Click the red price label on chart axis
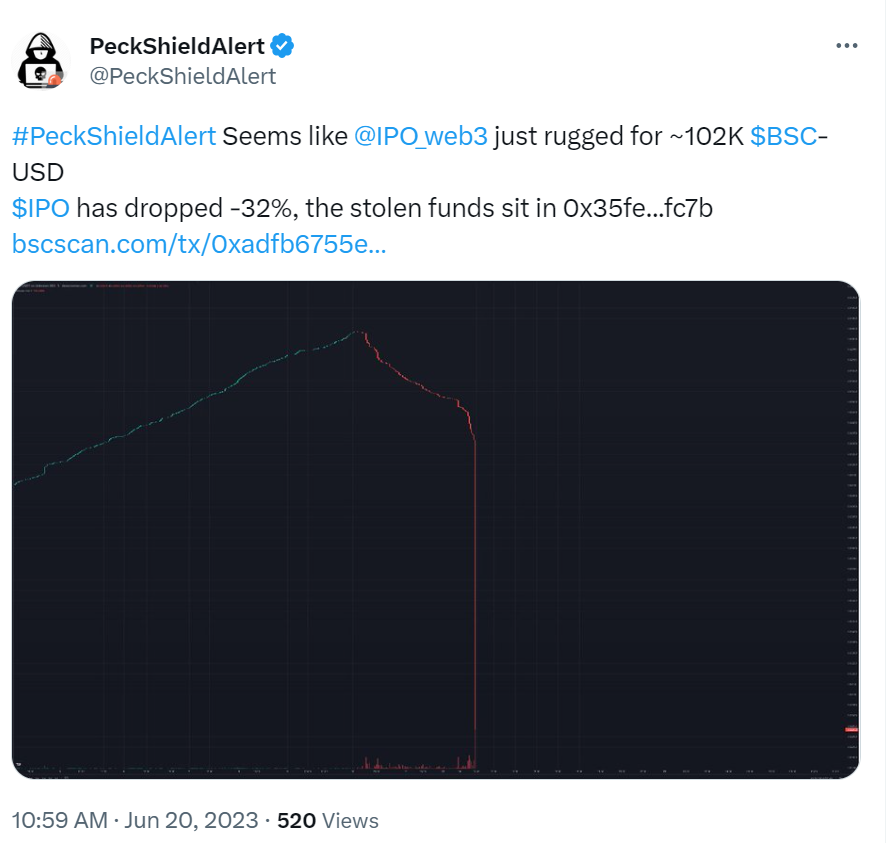887x843 pixels. (851, 730)
